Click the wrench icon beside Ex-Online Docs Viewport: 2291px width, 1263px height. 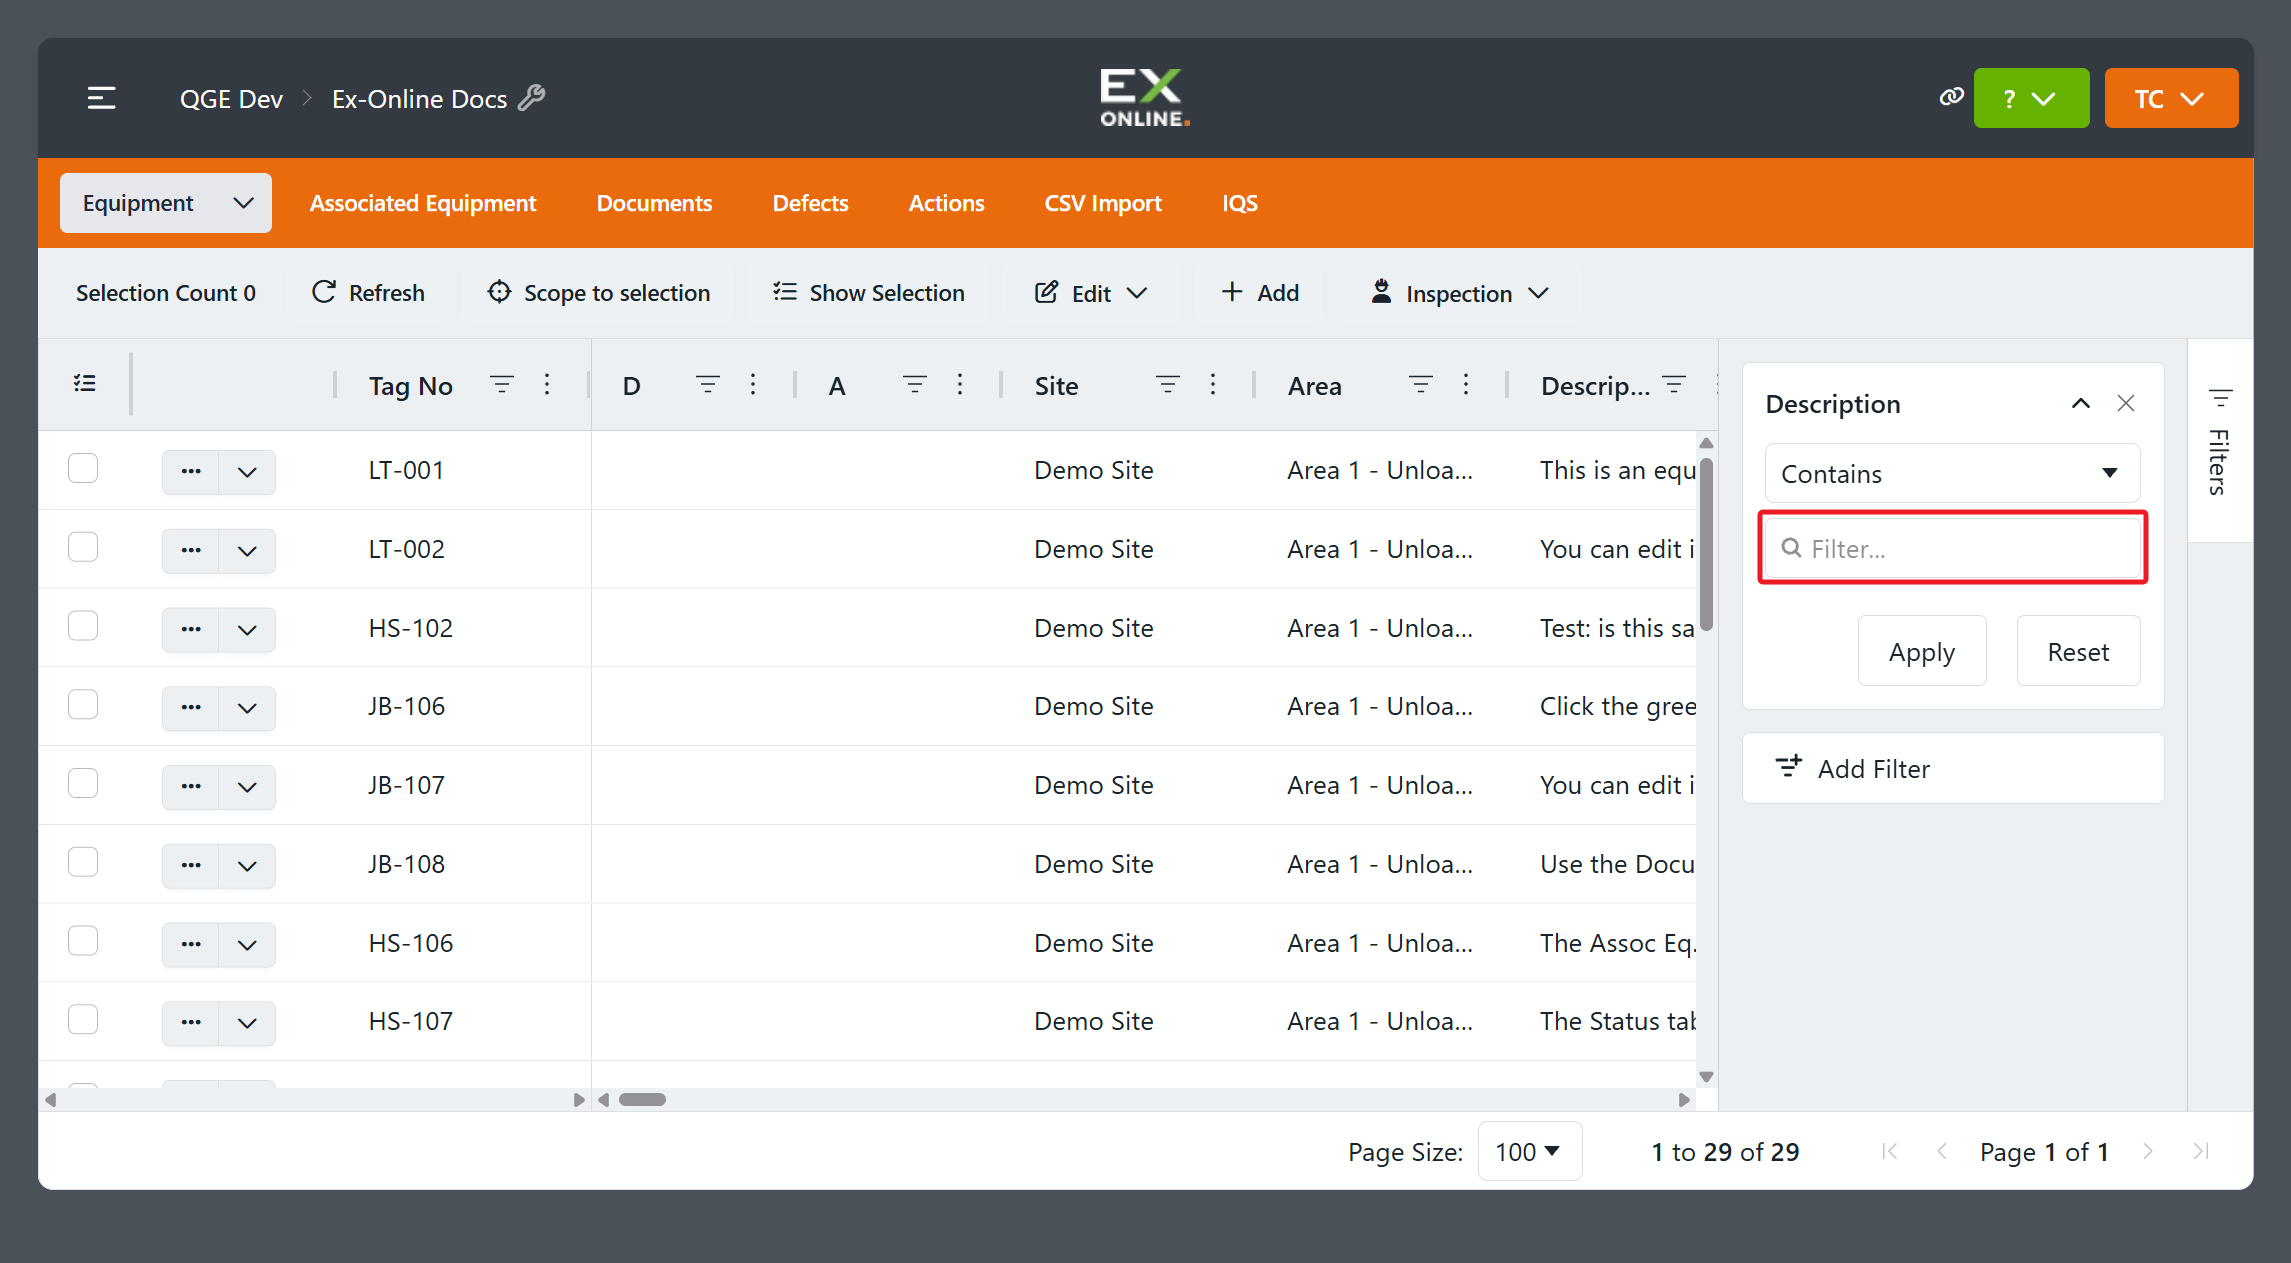click(532, 98)
